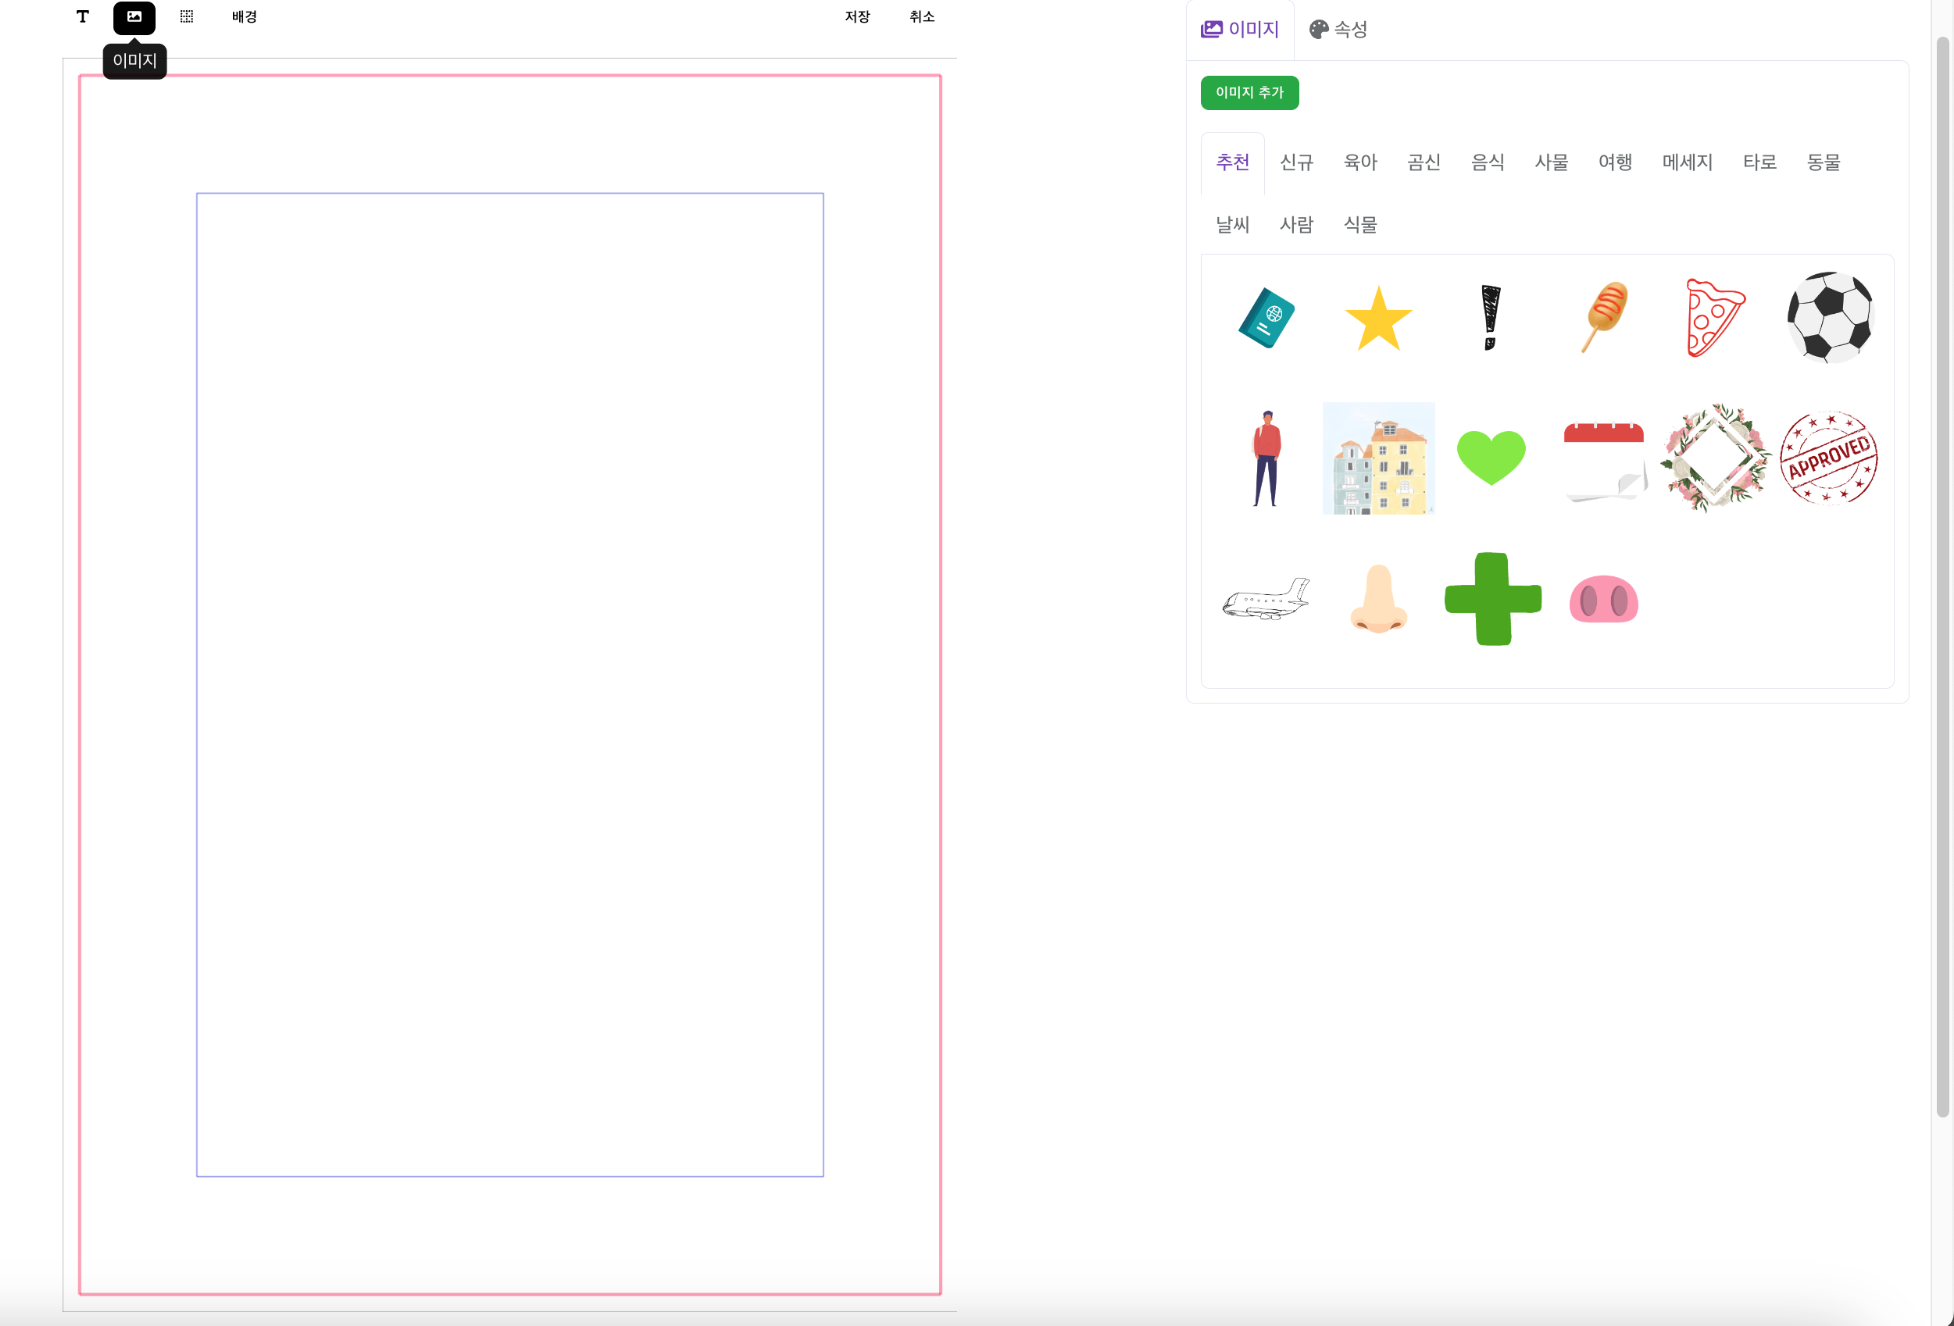Open the 배경 background option
Screen dimensions: 1954x1326
245,17
